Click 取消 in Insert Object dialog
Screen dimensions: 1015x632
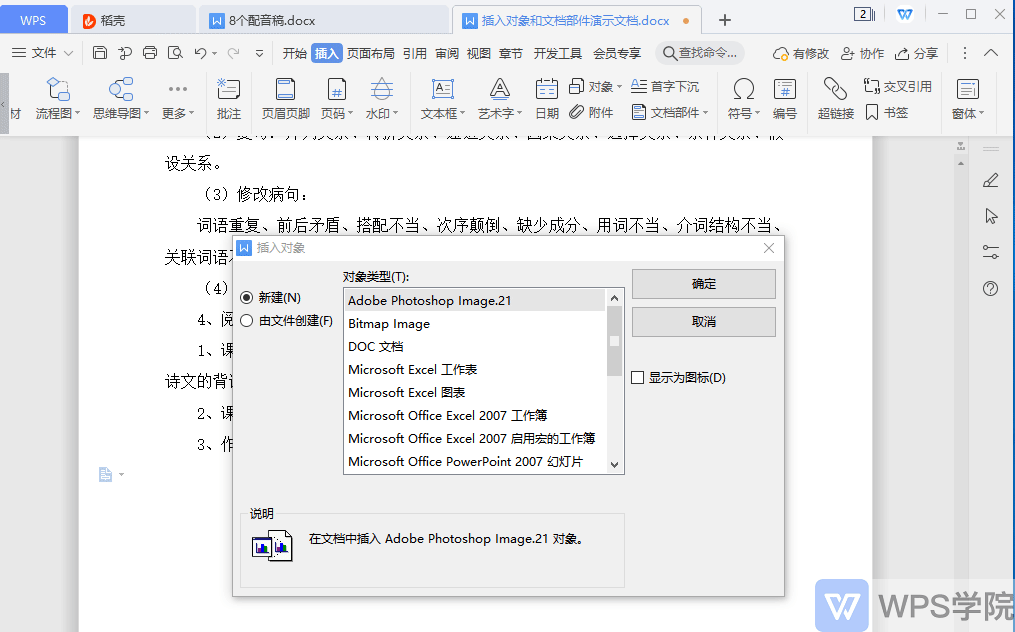point(704,321)
